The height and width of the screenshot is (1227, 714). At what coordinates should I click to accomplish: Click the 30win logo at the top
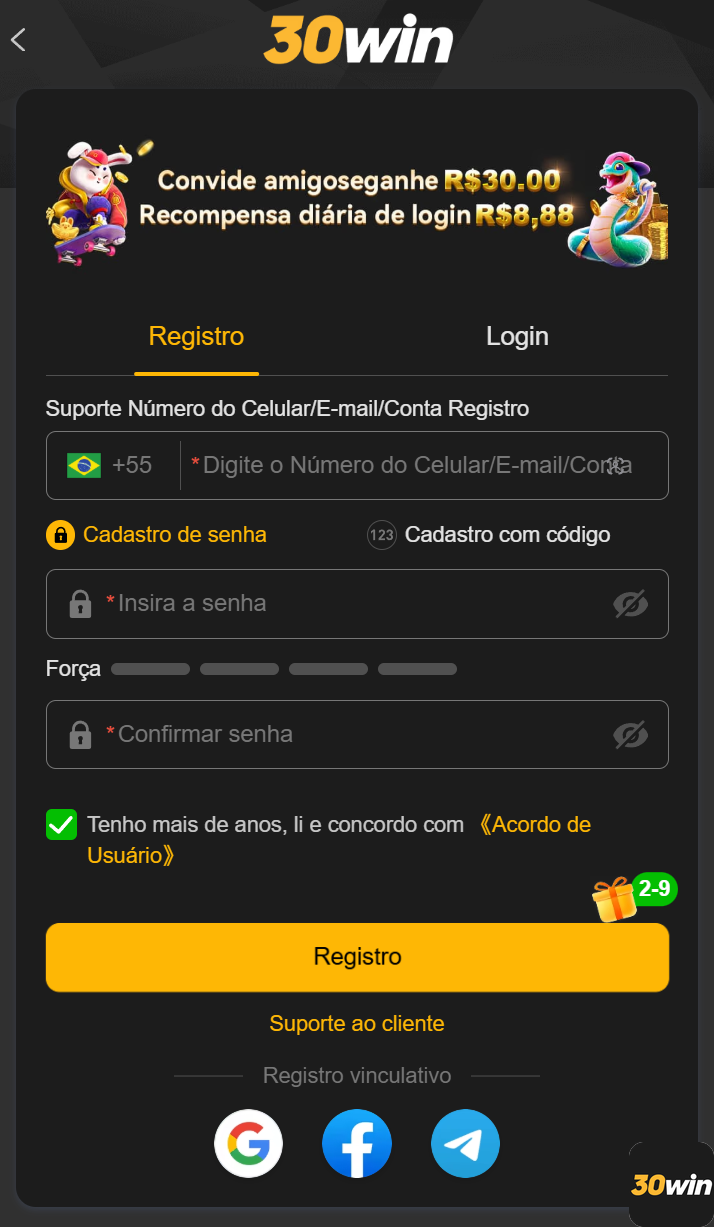[357, 39]
